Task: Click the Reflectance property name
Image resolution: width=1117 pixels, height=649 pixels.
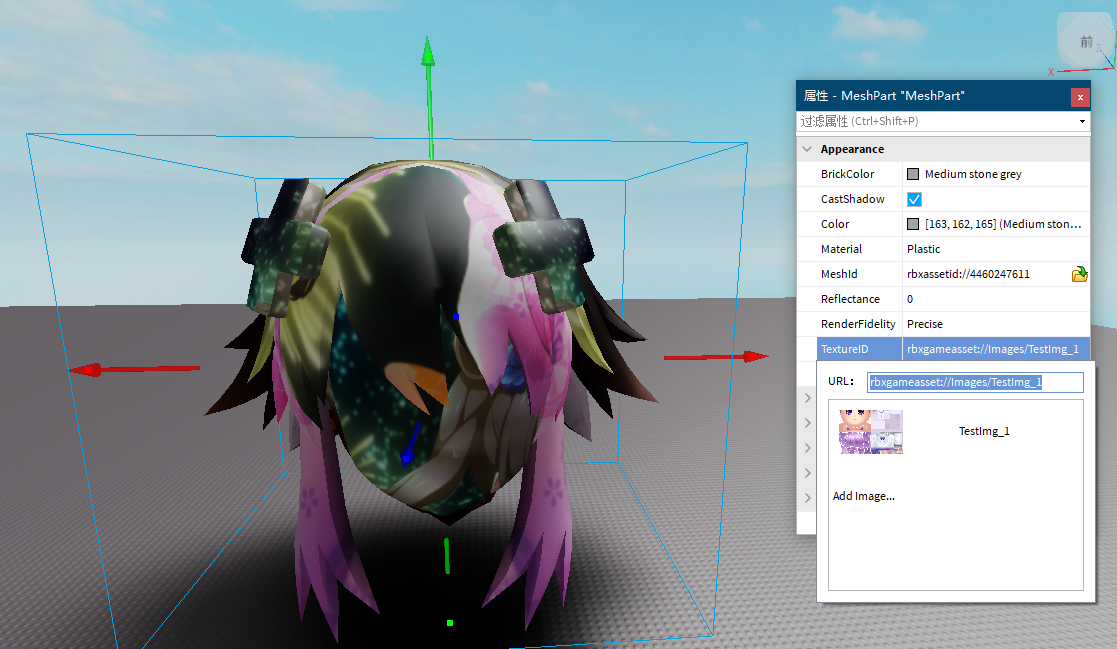Action: pyautogui.click(x=850, y=298)
